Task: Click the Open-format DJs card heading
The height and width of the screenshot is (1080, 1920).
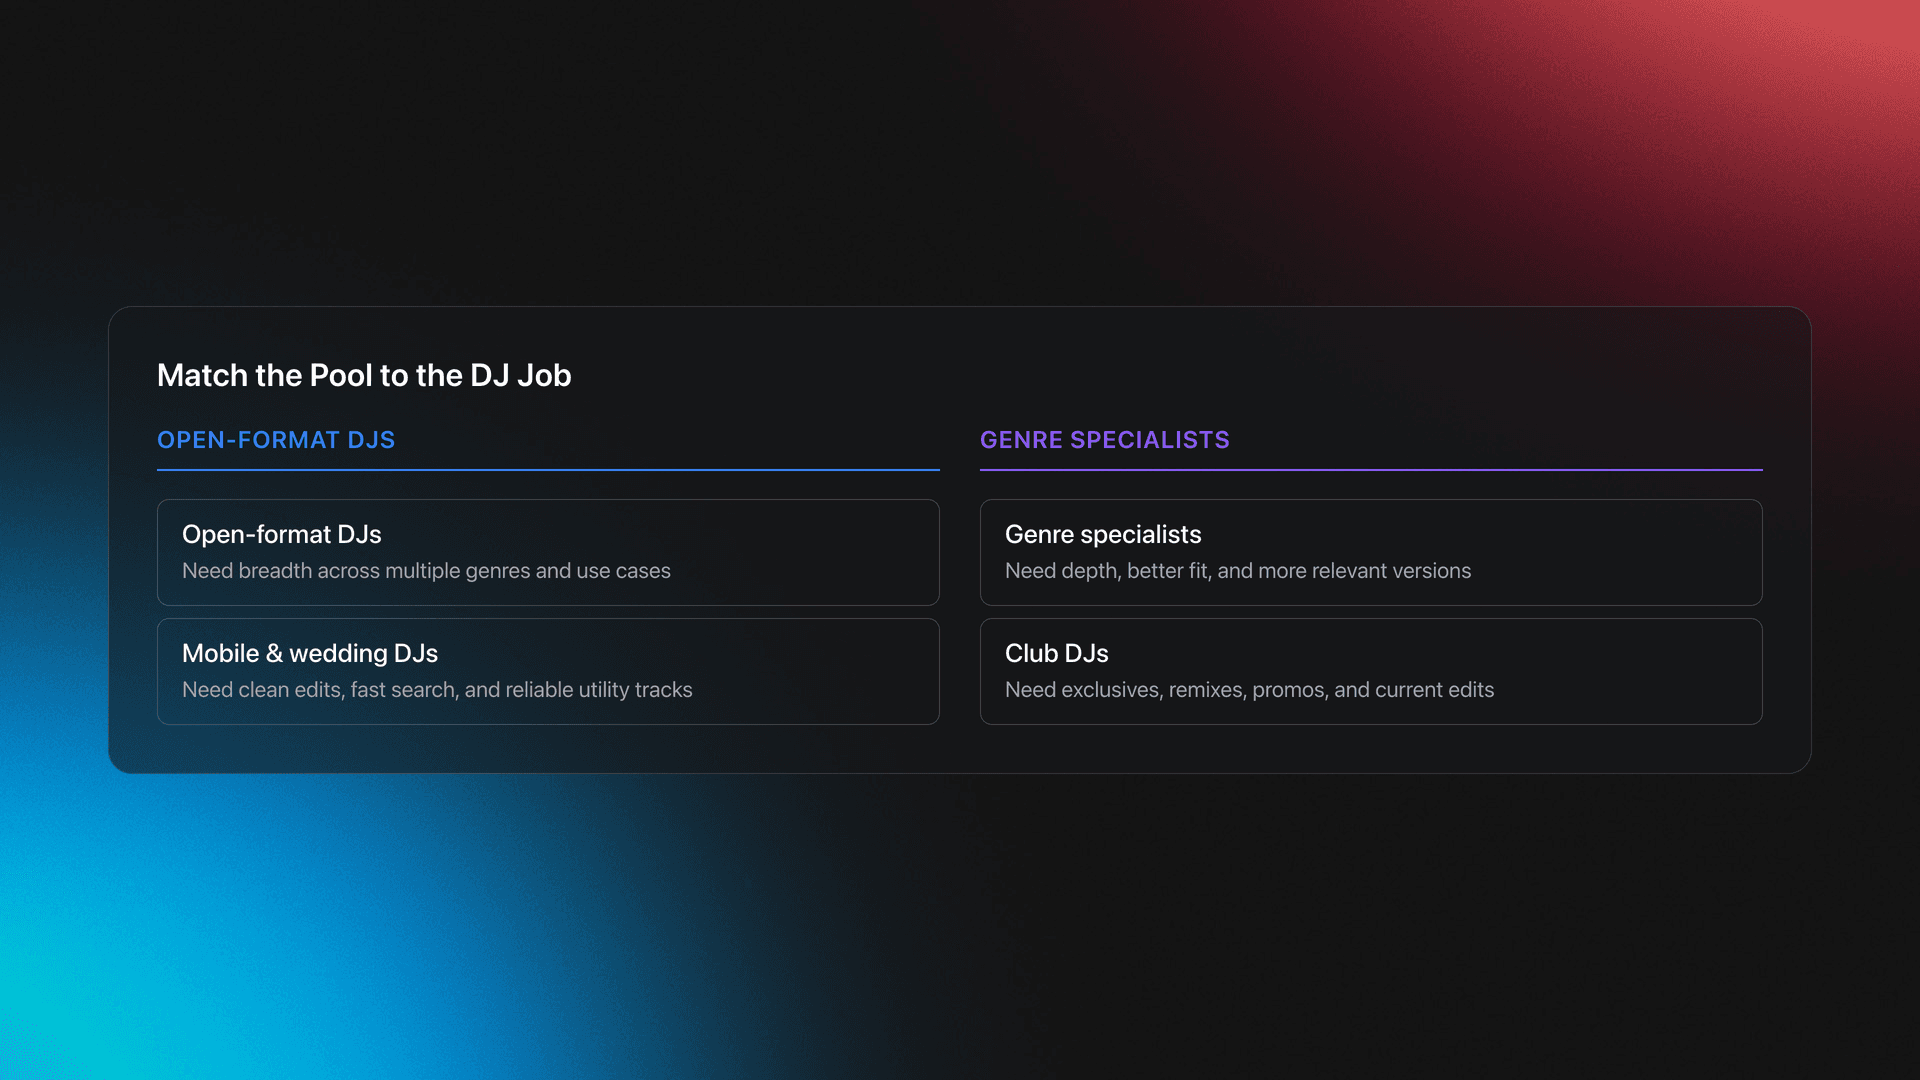Action: coord(281,534)
